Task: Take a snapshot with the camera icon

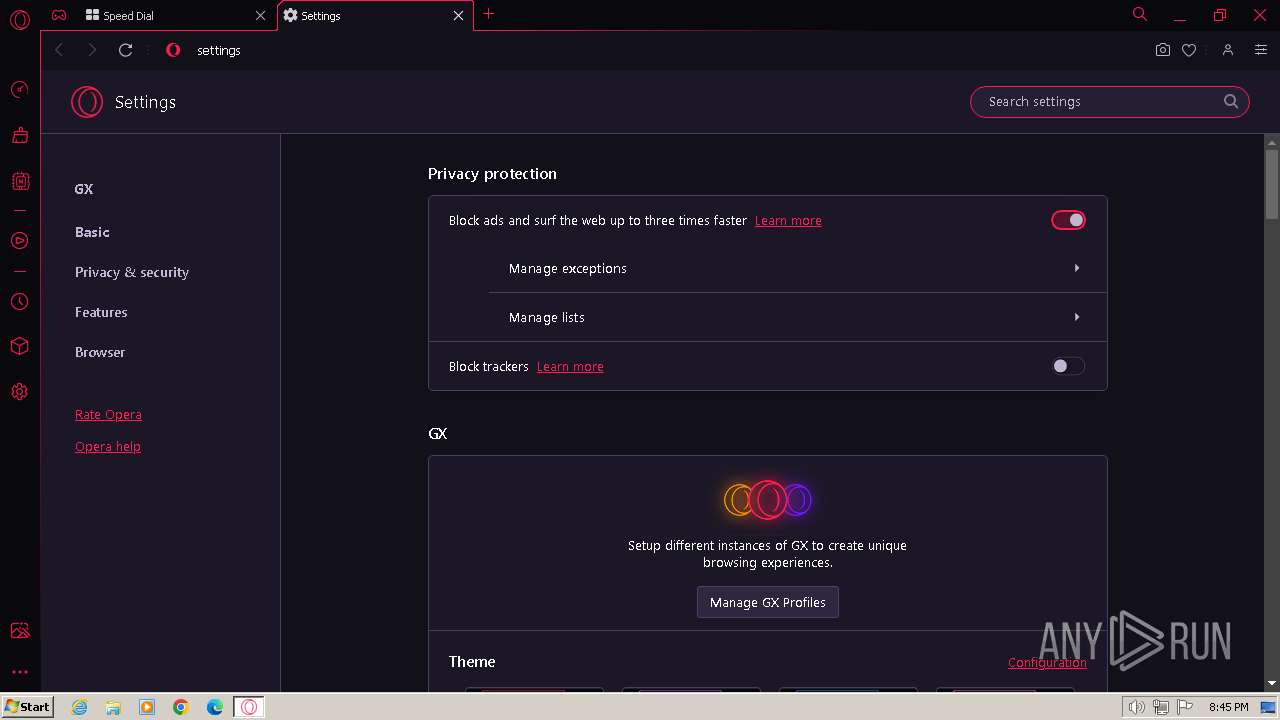Action: pyautogui.click(x=1162, y=50)
